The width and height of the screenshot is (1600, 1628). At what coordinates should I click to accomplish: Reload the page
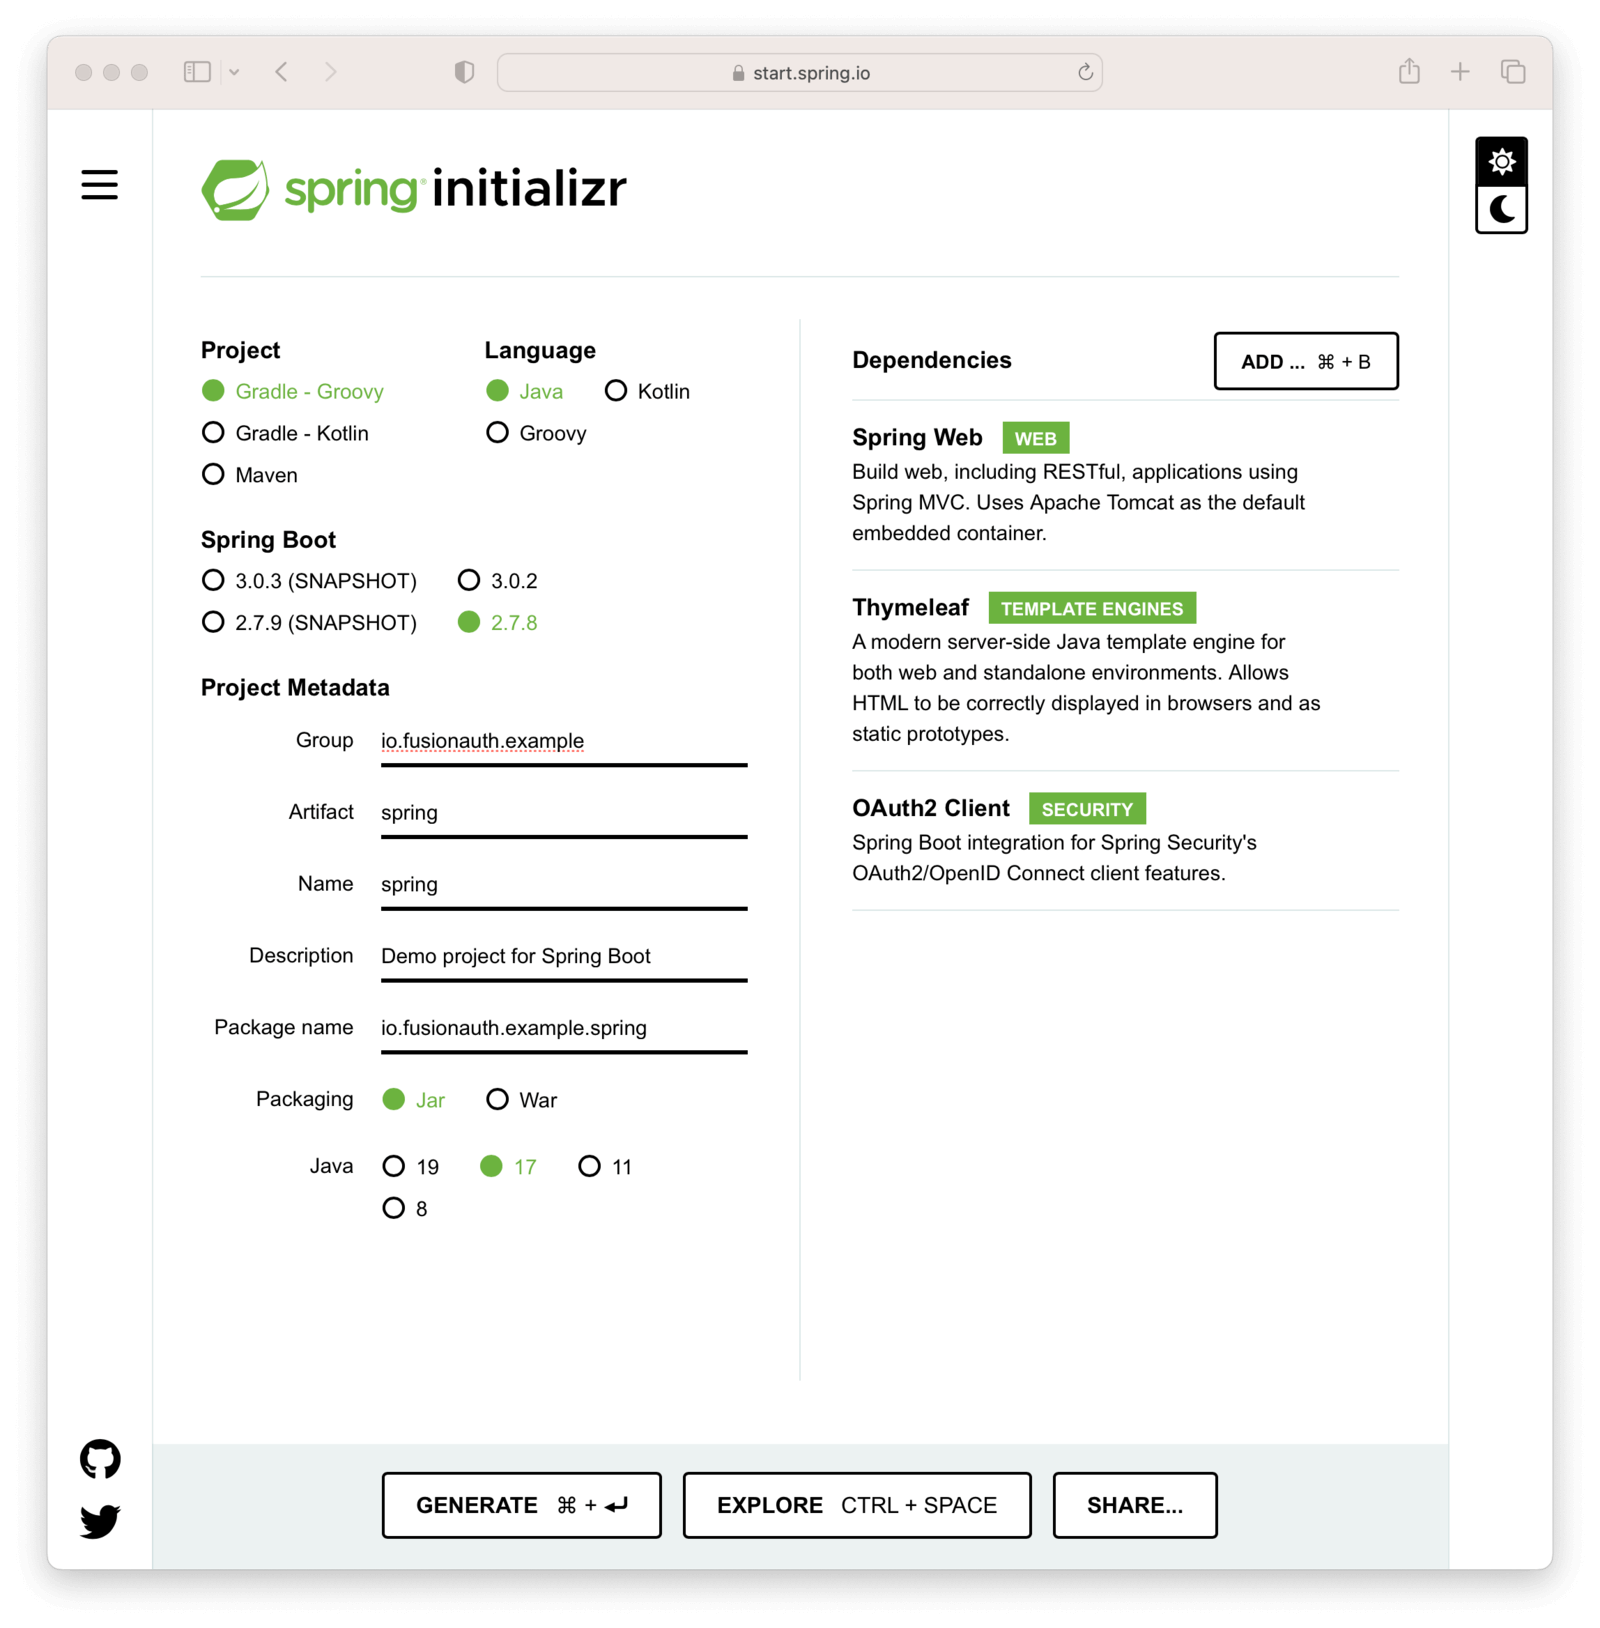[x=1085, y=72]
